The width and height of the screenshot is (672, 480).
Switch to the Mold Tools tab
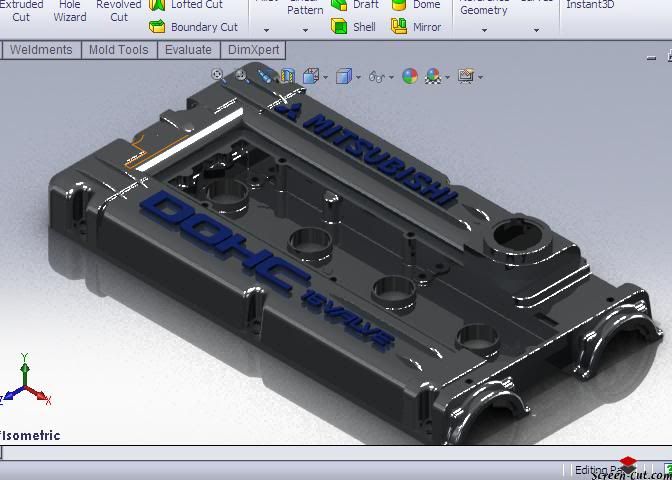pos(119,50)
